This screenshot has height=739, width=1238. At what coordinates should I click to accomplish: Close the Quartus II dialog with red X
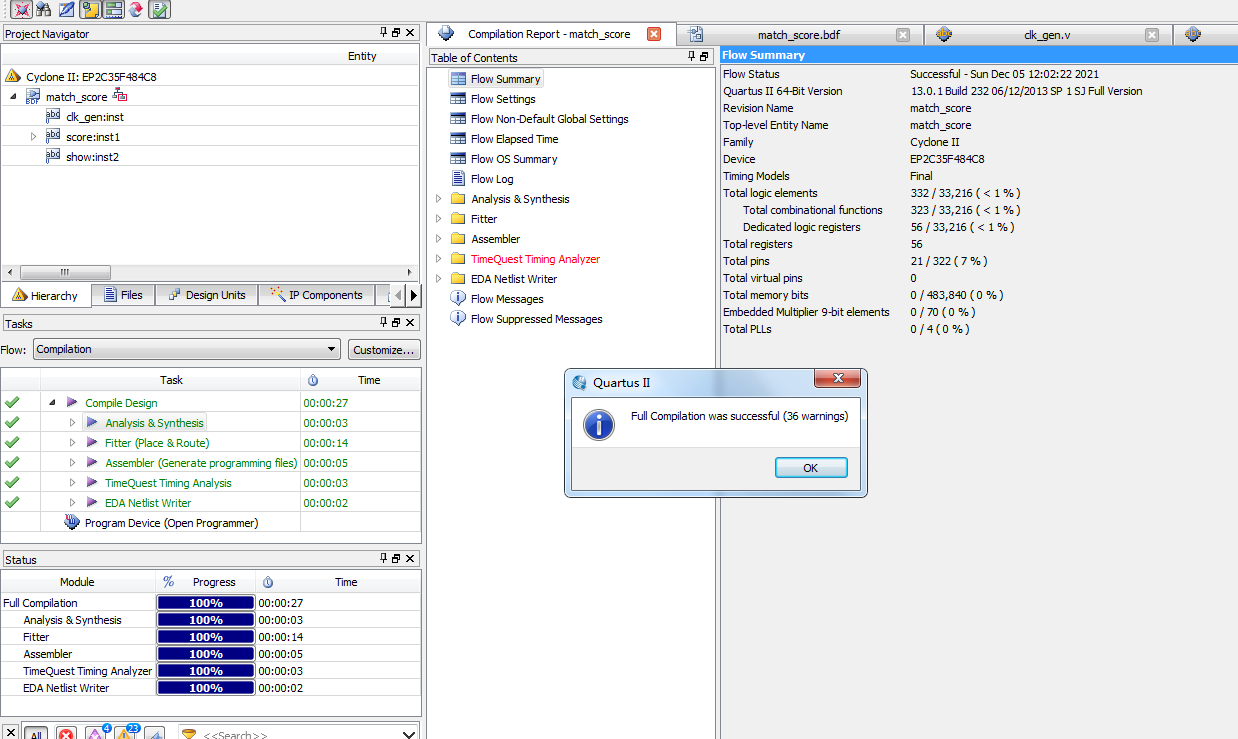pyautogui.click(x=837, y=379)
